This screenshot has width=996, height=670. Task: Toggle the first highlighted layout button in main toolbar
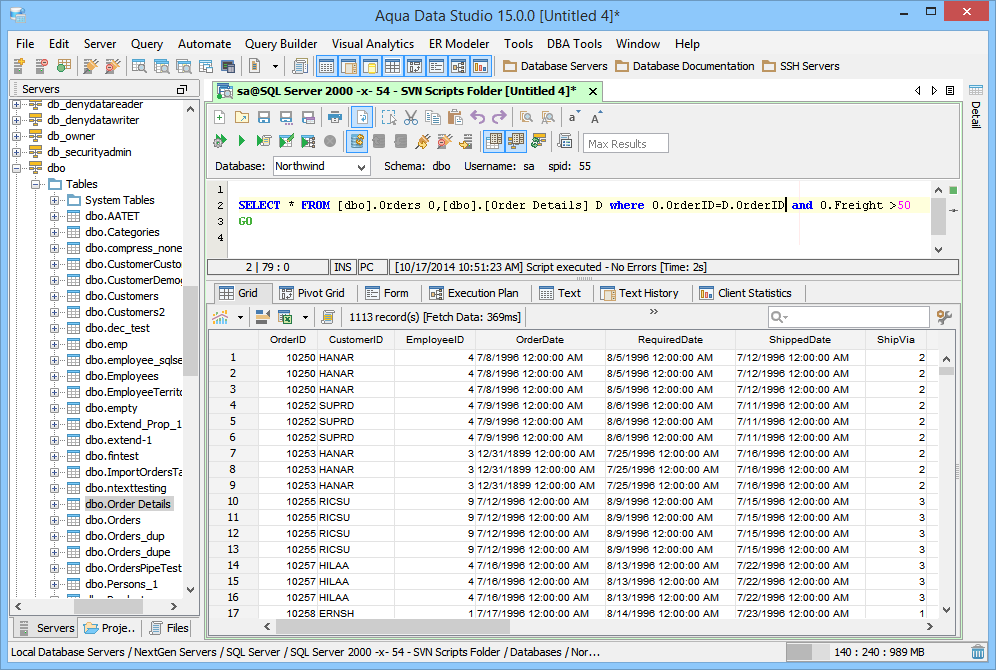[x=326, y=66]
